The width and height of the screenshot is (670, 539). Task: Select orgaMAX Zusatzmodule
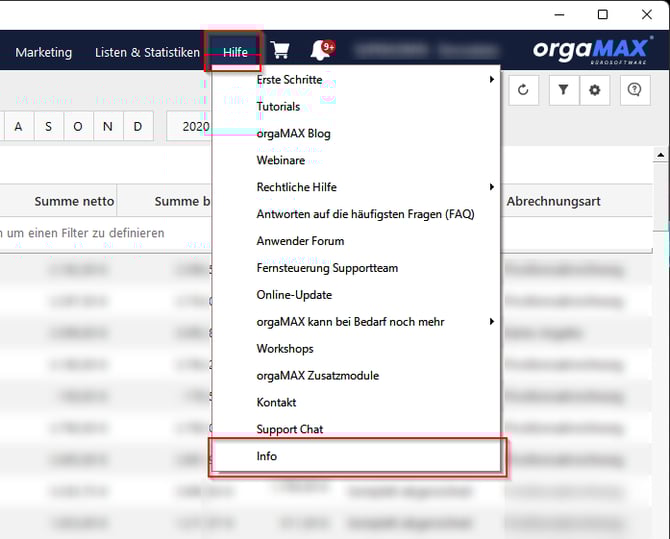(x=356, y=376)
